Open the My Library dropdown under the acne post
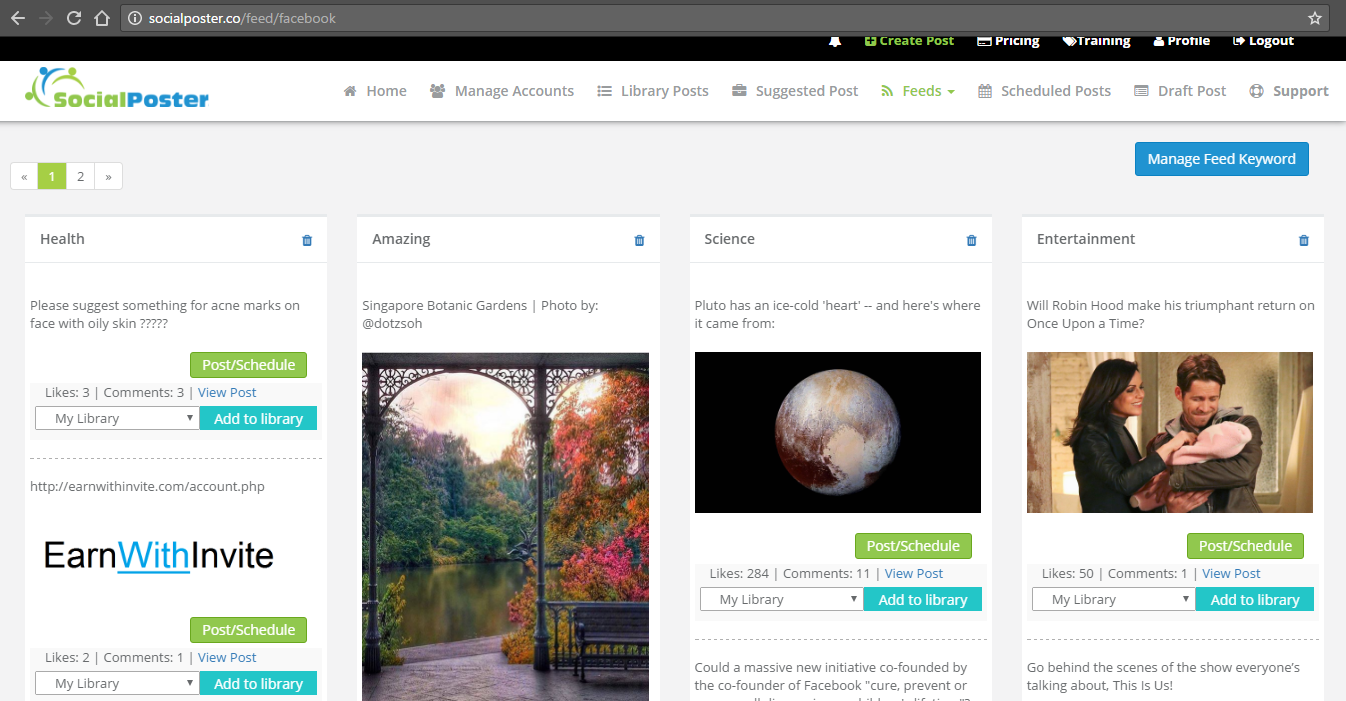 pyautogui.click(x=116, y=417)
